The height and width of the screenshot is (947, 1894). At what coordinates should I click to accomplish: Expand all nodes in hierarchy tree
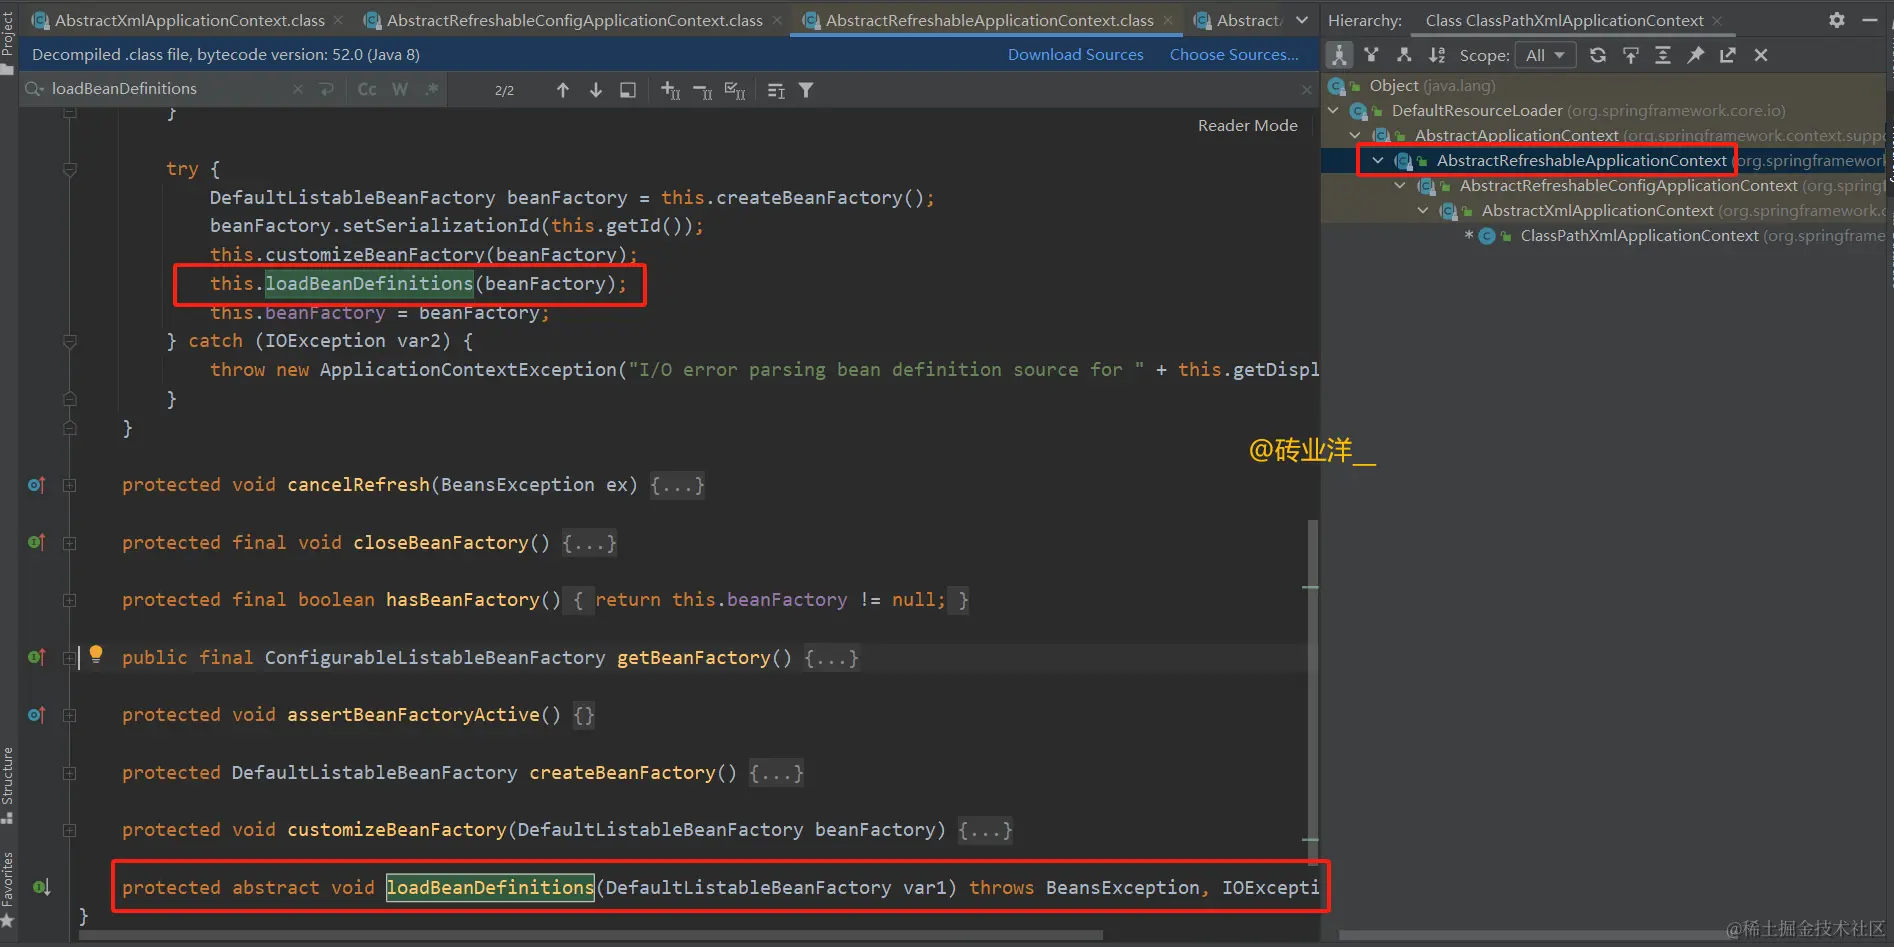tap(1663, 55)
